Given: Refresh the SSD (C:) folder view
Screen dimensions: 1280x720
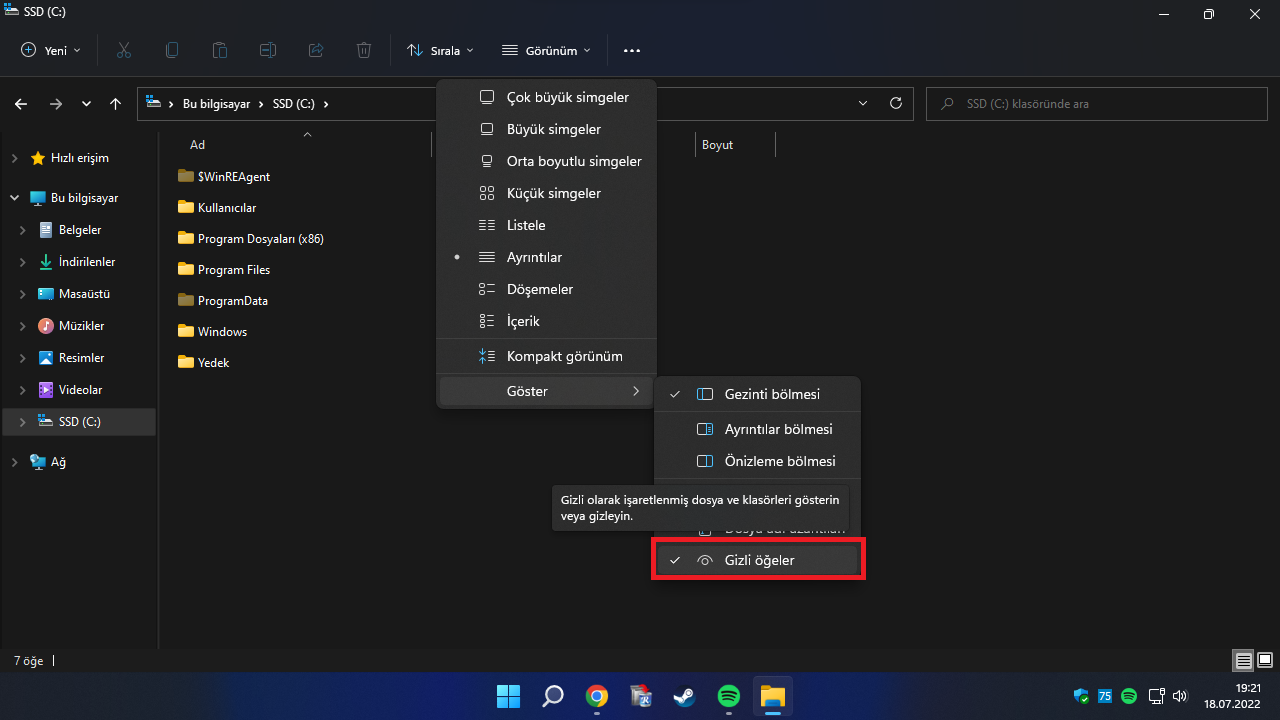Looking at the screenshot, I should [x=896, y=103].
